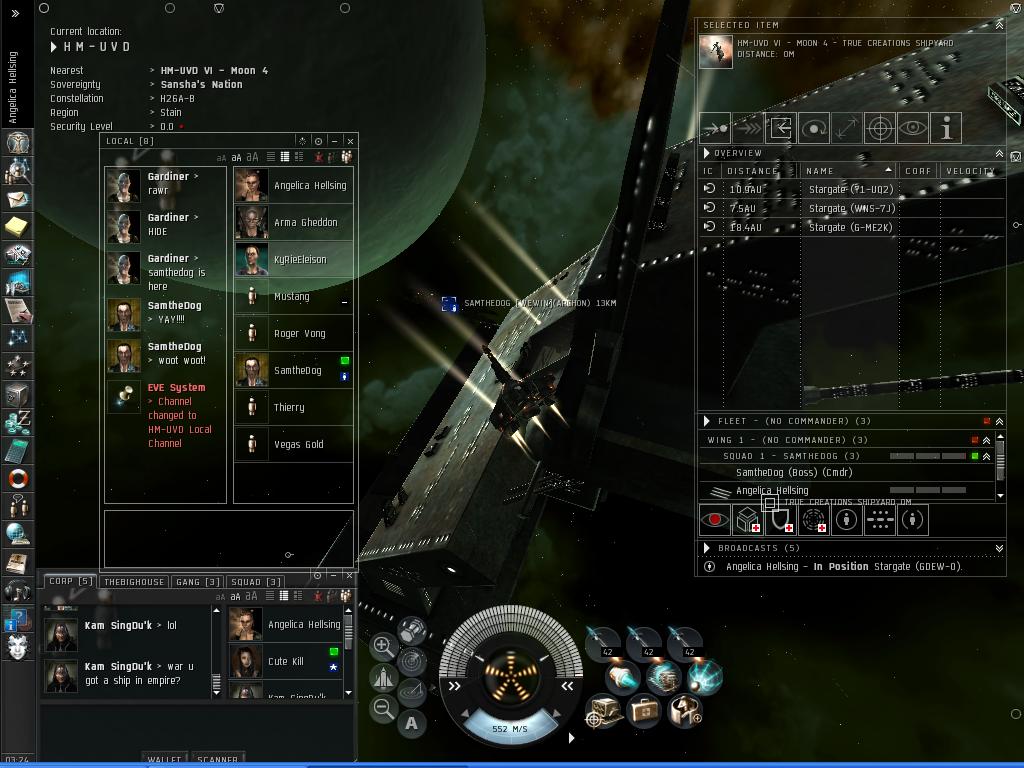This screenshot has width=1024, height=768.
Task: Open the cargo hold button near HUD
Action: (x=412, y=630)
